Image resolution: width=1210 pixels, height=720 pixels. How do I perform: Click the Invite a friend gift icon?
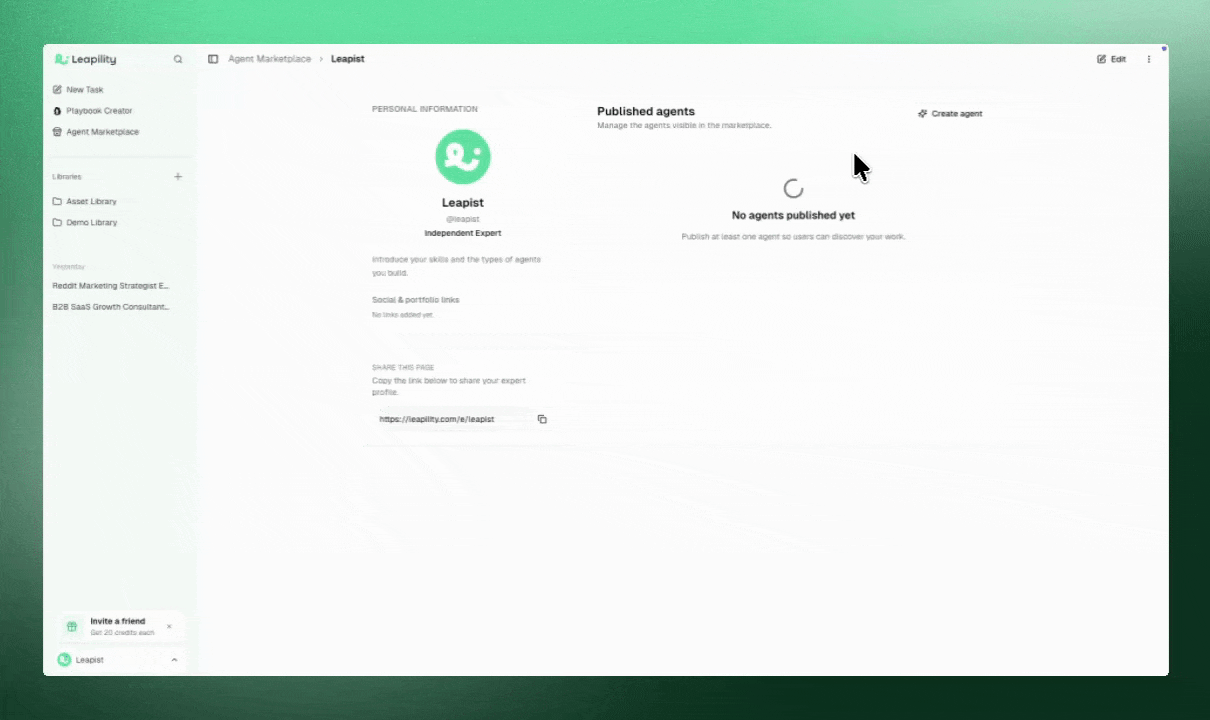tap(72, 627)
